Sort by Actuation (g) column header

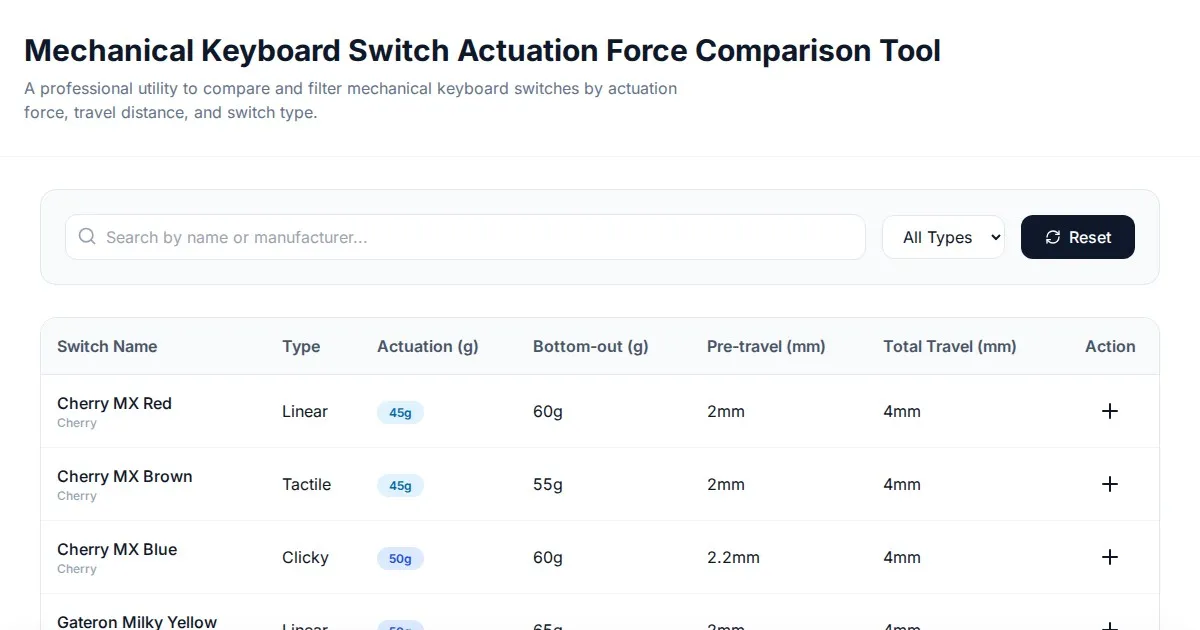click(x=427, y=346)
